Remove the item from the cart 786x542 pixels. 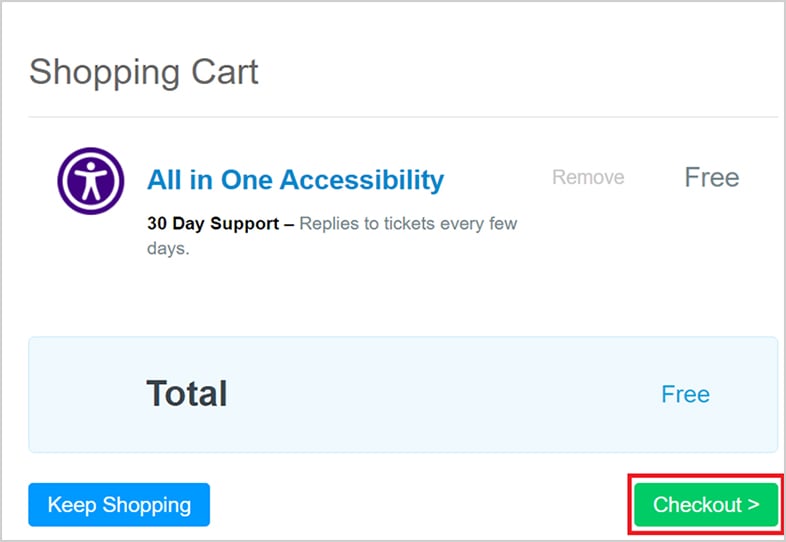[x=588, y=177]
